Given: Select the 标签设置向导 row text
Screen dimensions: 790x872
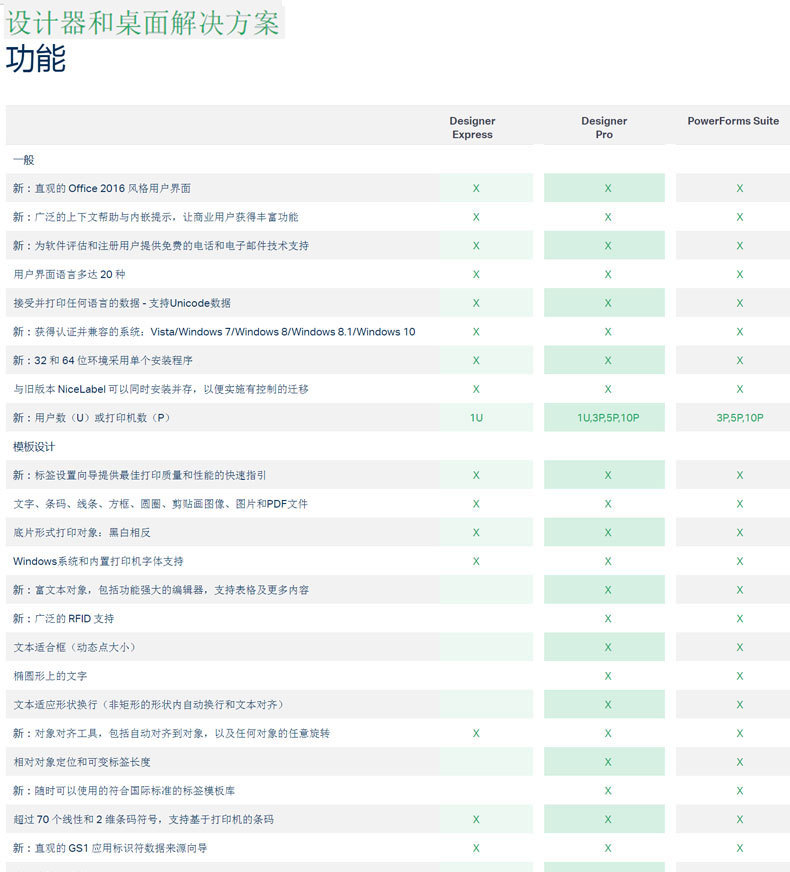Looking at the screenshot, I should [140, 475].
